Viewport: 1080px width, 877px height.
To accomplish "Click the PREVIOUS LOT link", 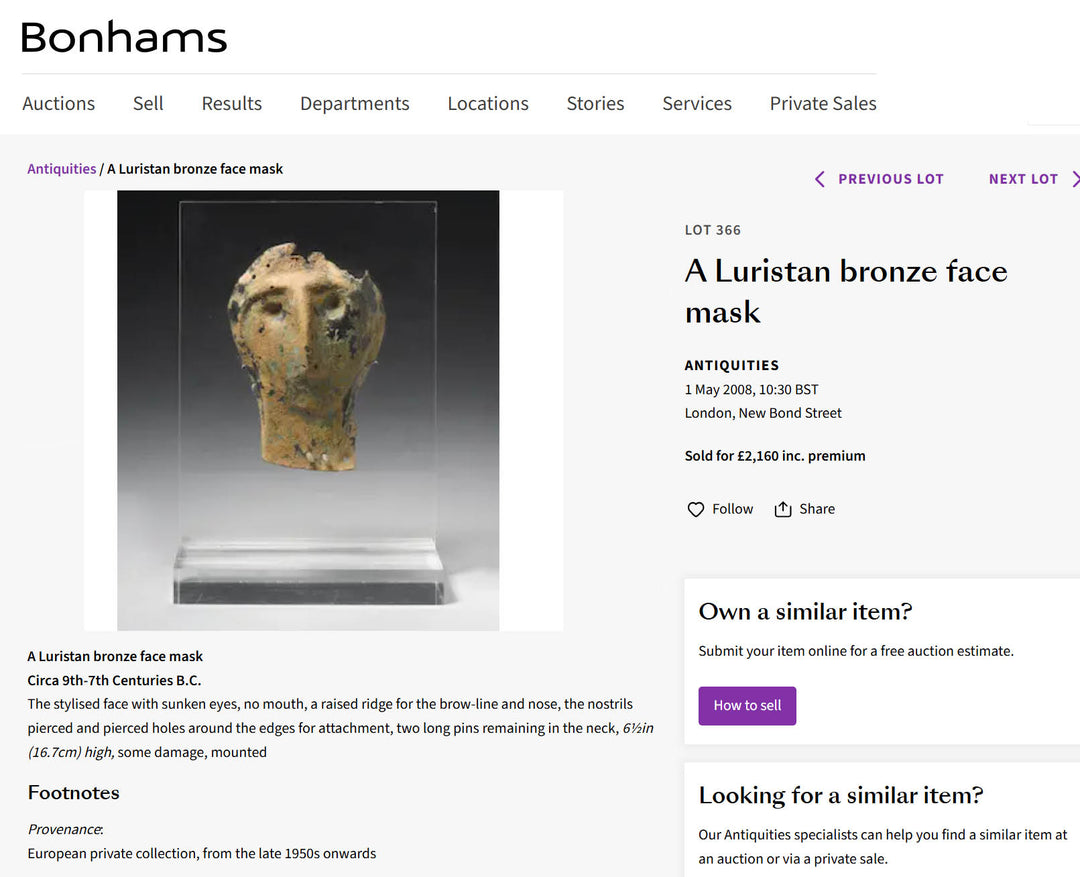I will [890, 179].
